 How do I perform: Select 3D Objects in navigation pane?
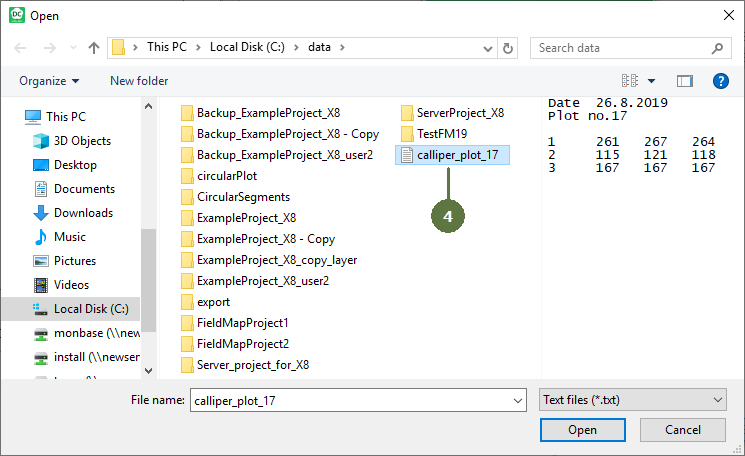pyautogui.click(x=72, y=141)
